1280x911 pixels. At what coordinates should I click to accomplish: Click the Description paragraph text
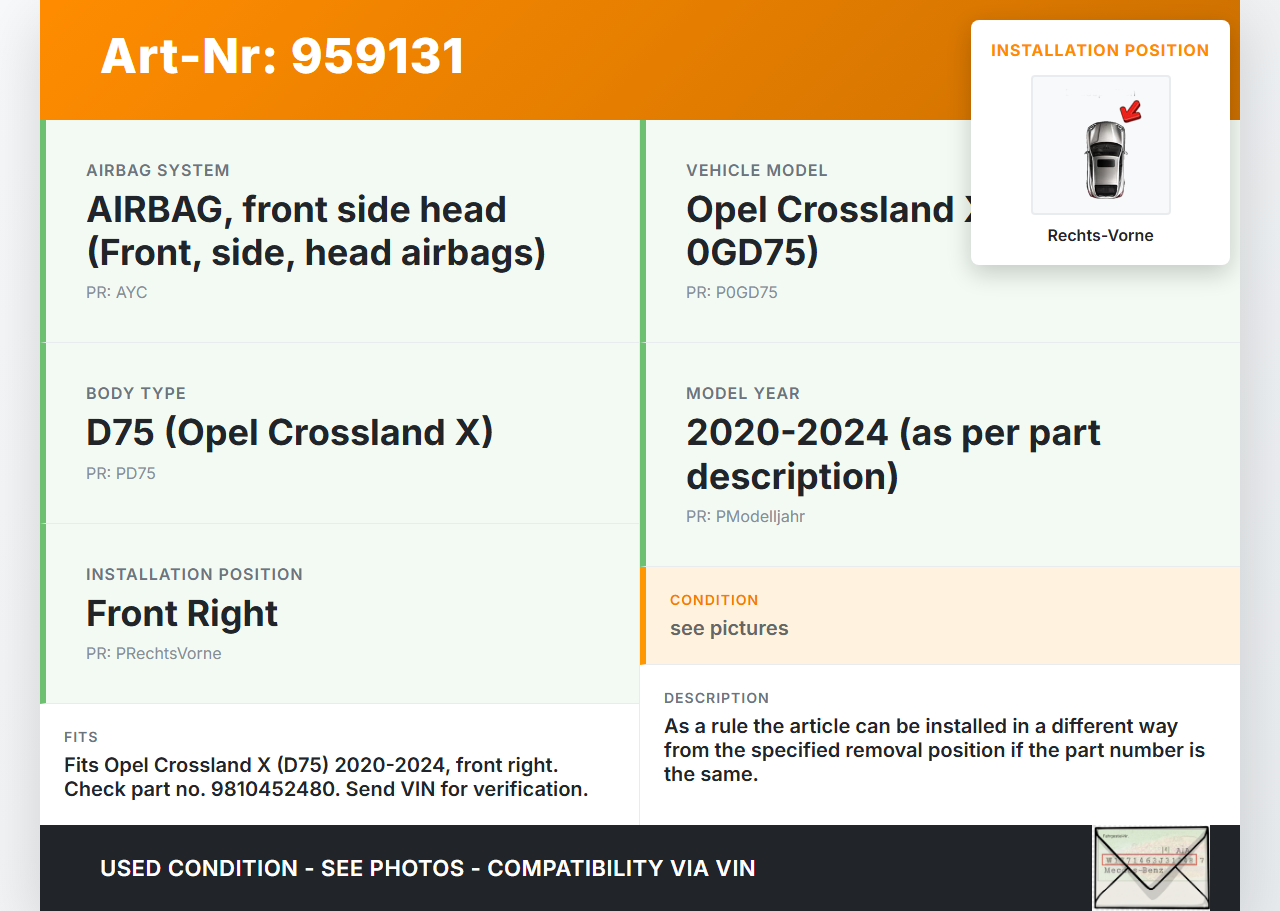pyautogui.click(x=934, y=750)
